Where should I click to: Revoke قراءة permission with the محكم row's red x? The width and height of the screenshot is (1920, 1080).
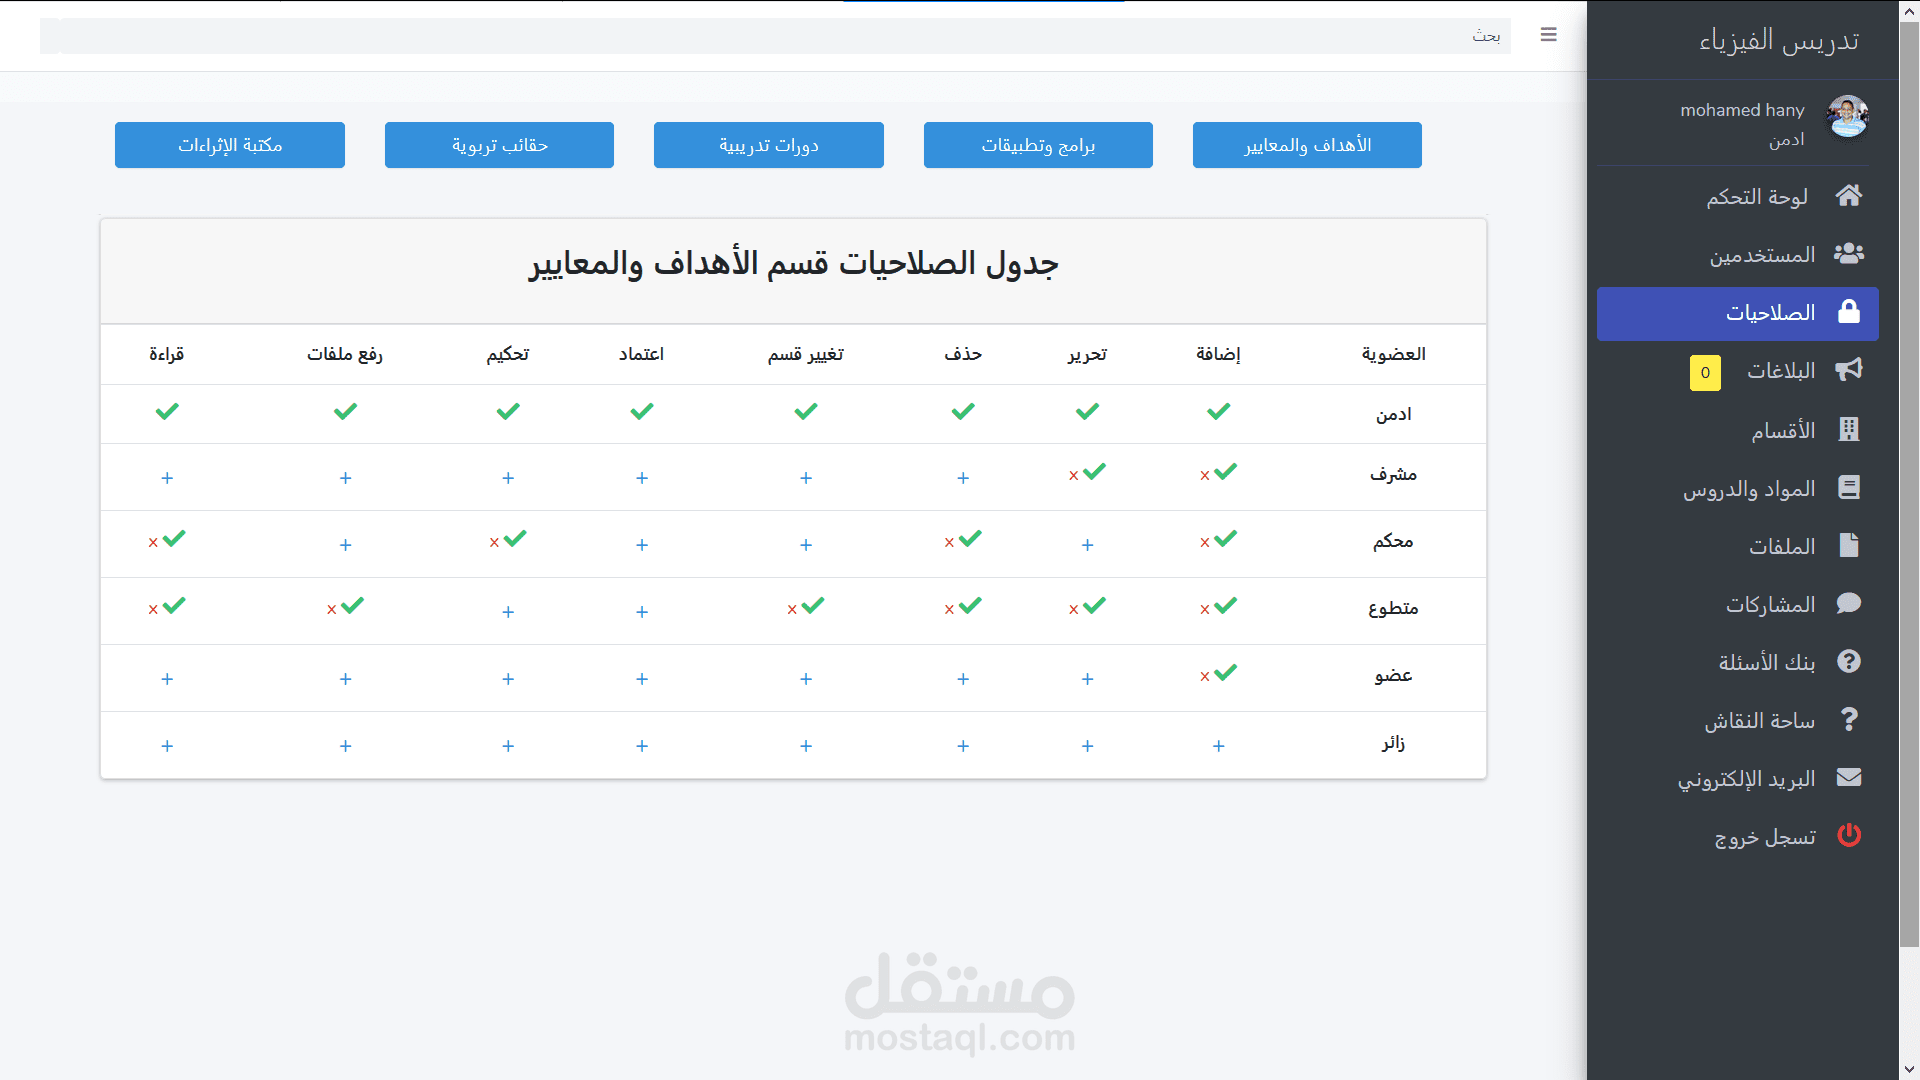coord(153,543)
